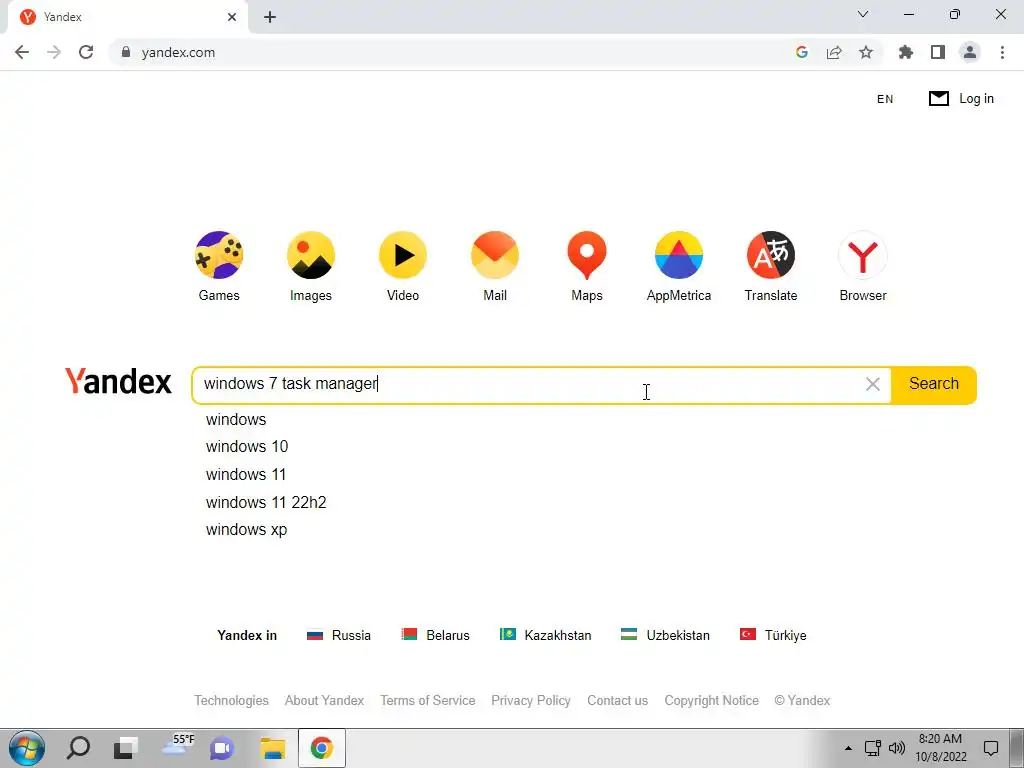Open File Explorer from taskbar
Viewport: 1024px width, 768px height.
(273, 748)
